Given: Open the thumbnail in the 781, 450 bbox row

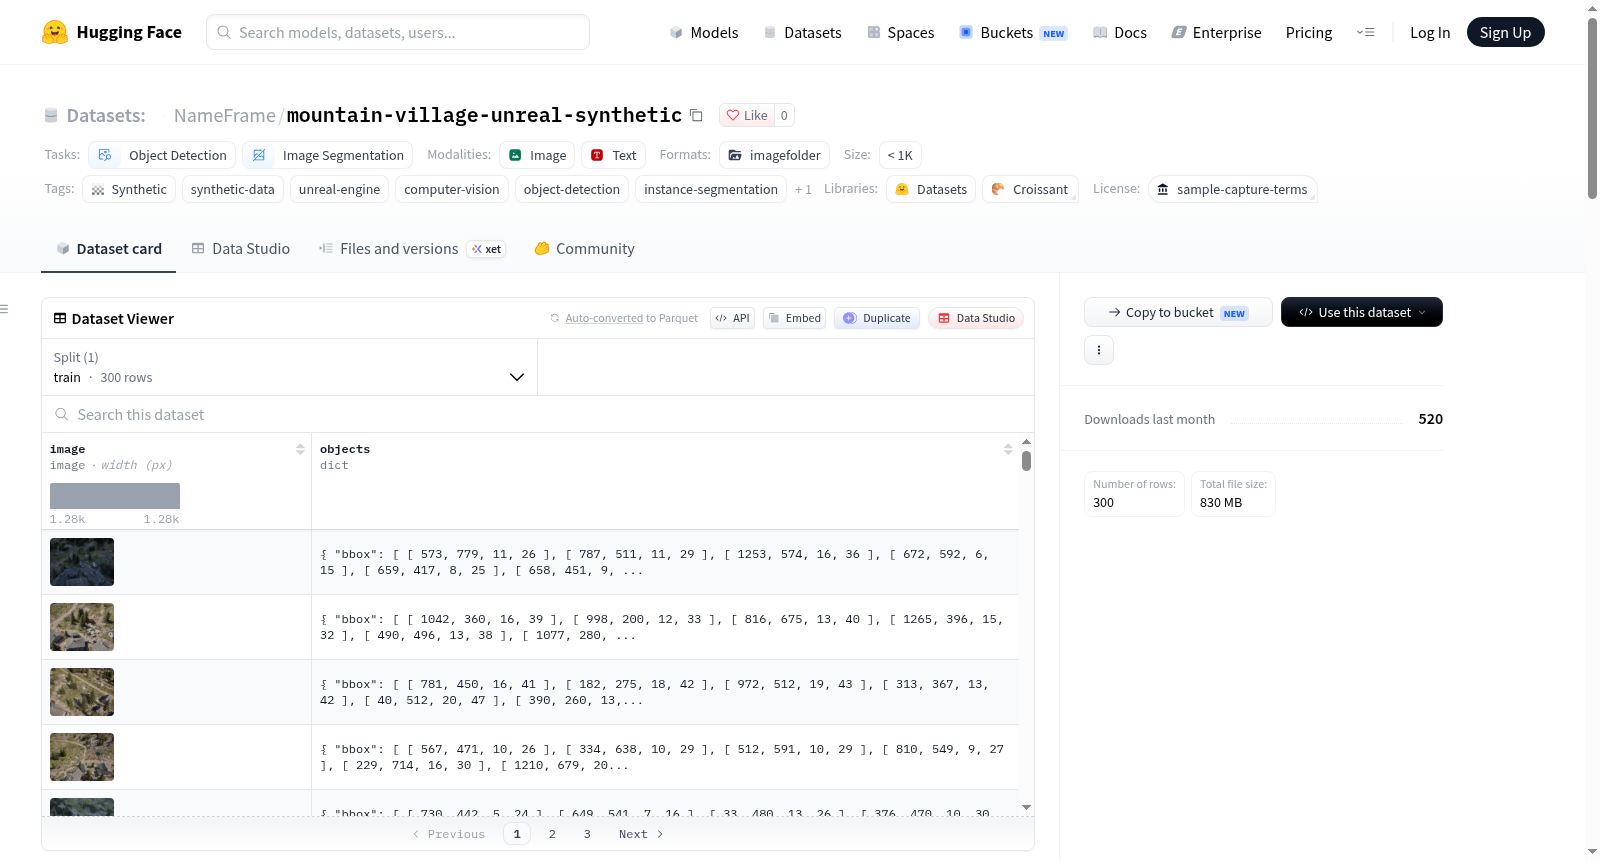Looking at the screenshot, I should click(x=82, y=692).
